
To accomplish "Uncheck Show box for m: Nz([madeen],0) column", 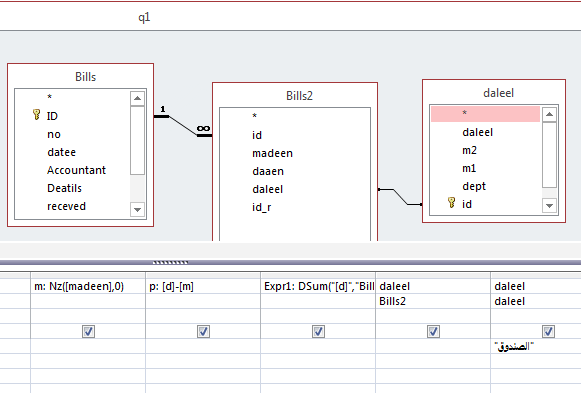I will pyautogui.click(x=88, y=331).
